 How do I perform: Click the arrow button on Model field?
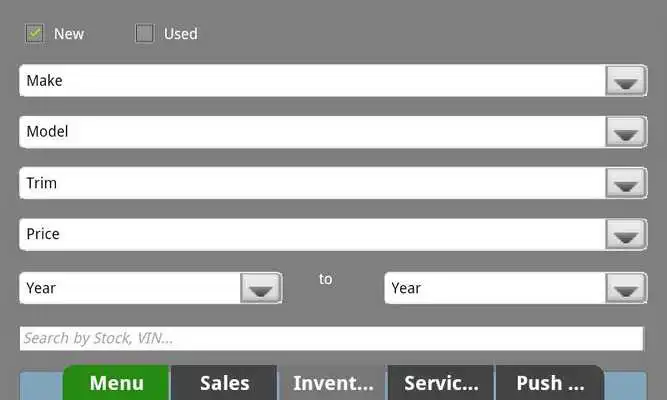point(625,132)
